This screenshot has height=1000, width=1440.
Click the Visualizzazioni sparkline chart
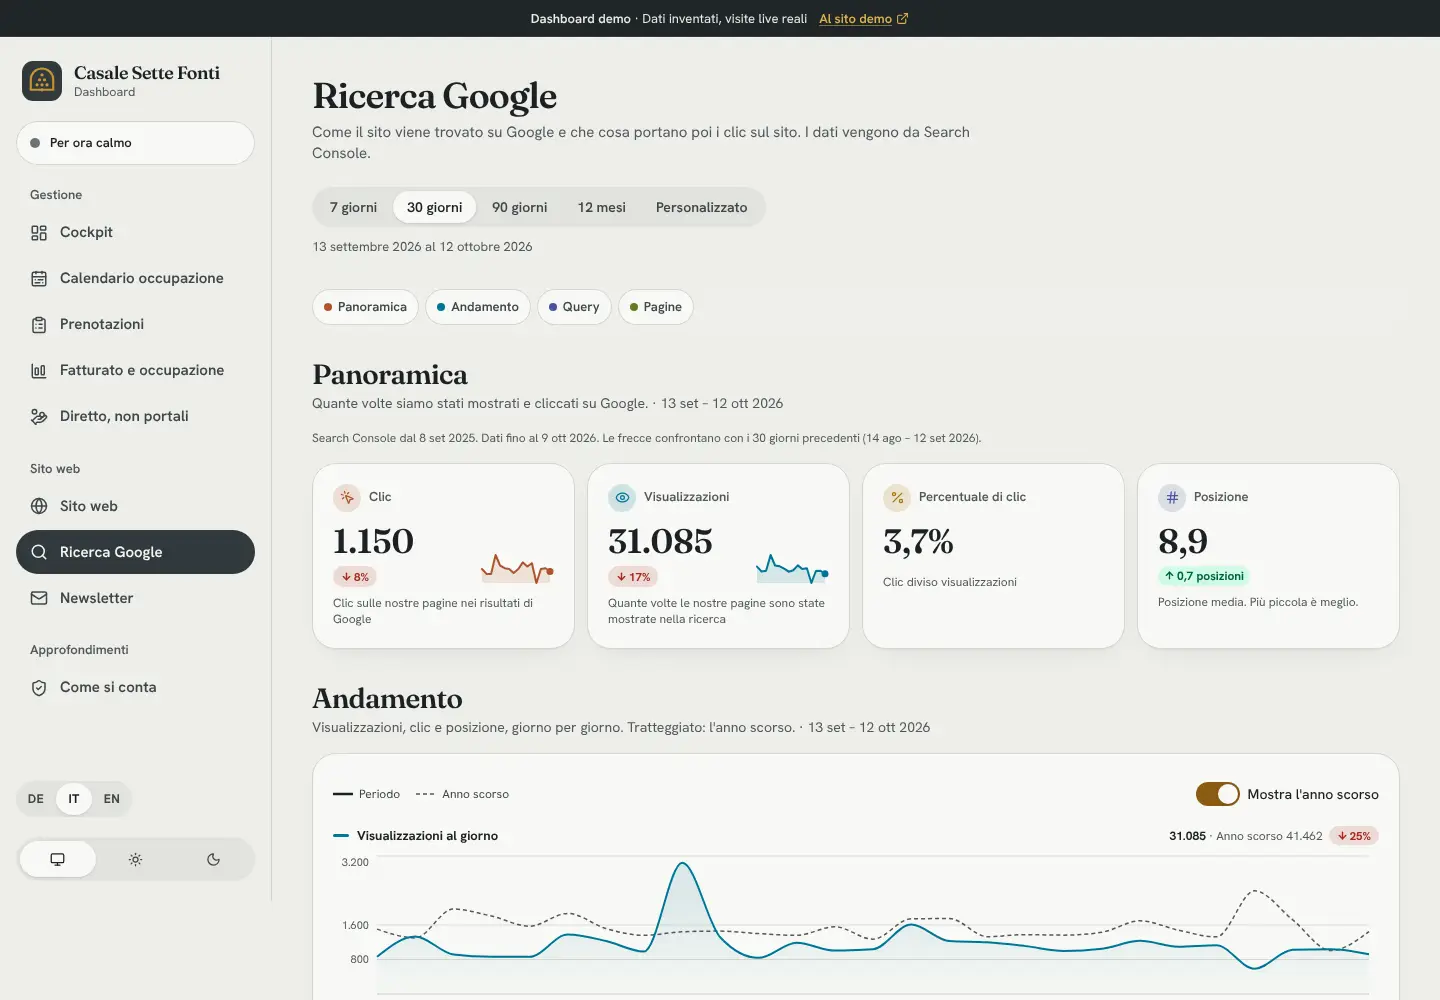point(792,569)
